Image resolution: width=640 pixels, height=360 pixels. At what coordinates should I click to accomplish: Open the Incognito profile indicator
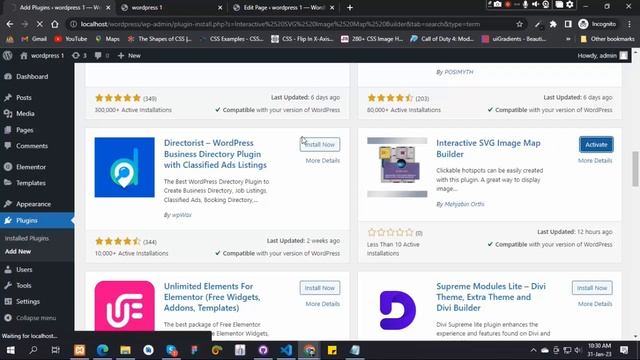[598, 24]
